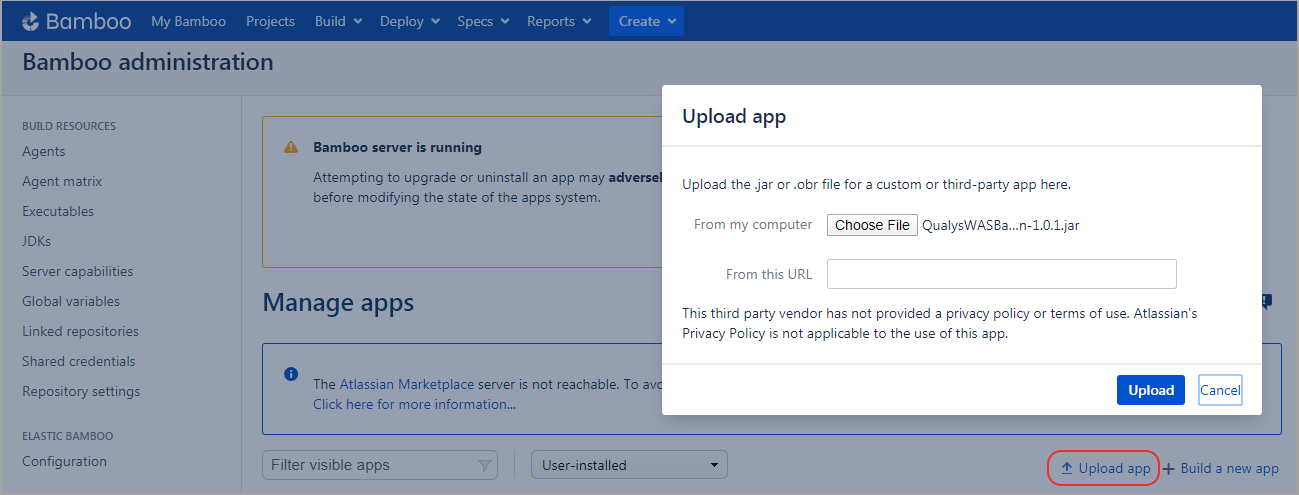The image size is (1299, 495).
Task: Go to Agents in sidebar
Action: click(x=44, y=151)
